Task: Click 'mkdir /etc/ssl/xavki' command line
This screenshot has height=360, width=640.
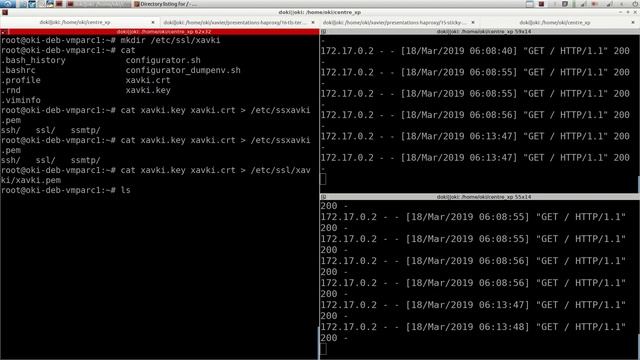Action: point(111,40)
